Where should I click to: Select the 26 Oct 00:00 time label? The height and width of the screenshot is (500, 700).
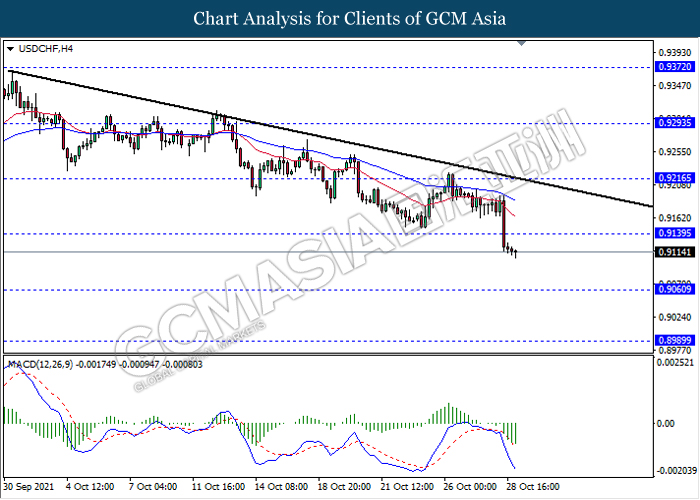pos(470,487)
